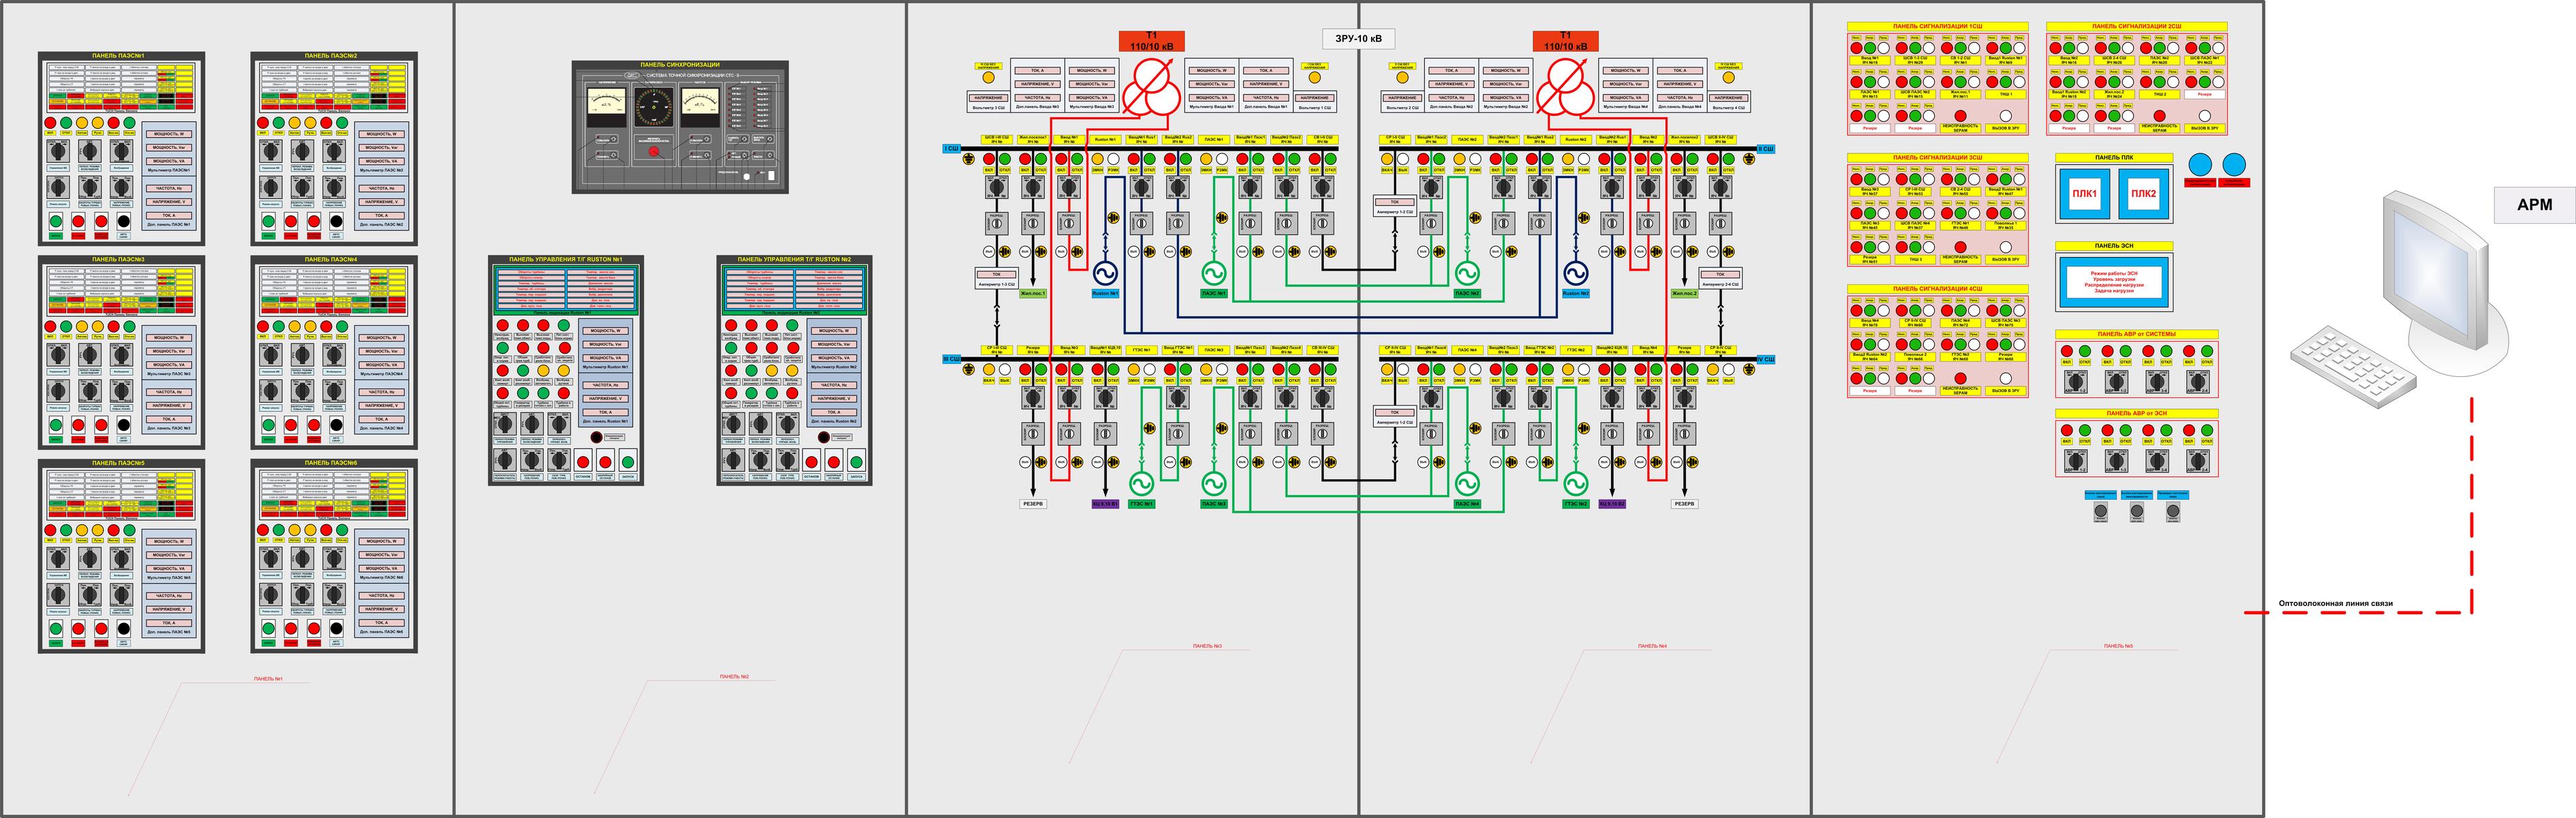Viewport: 2576px width, 818px height.
Task: Click НАПРЯЖЕНИЕ display of Вольтметр 1 СШ
Action: point(1315,98)
